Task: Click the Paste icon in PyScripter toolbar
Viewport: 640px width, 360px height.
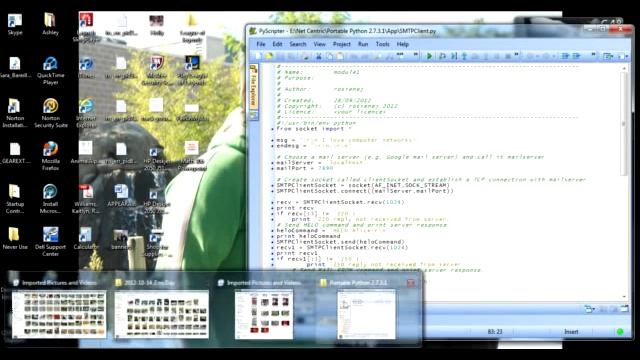Action: click(340, 56)
